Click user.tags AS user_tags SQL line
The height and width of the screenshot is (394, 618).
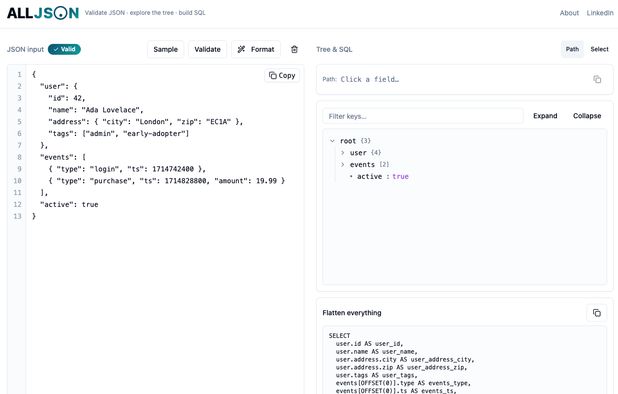pyautogui.click(x=376, y=375)
